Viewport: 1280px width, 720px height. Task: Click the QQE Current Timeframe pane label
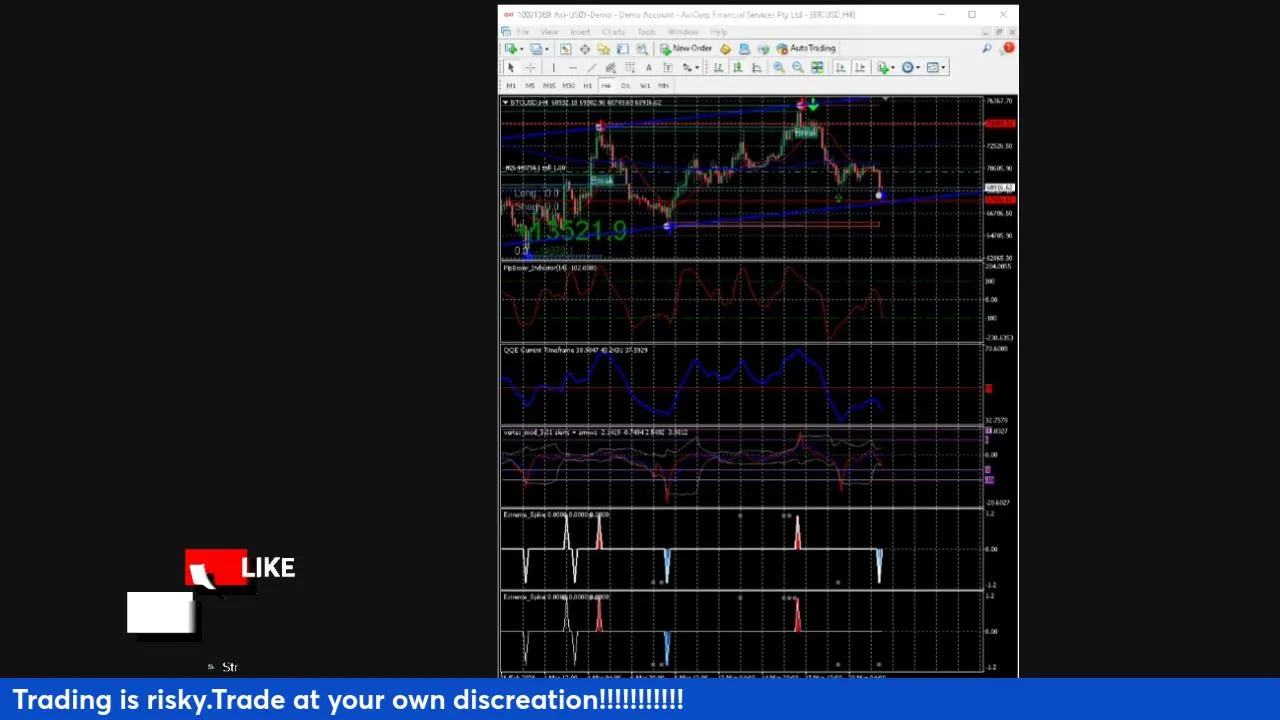pos(574,350)
